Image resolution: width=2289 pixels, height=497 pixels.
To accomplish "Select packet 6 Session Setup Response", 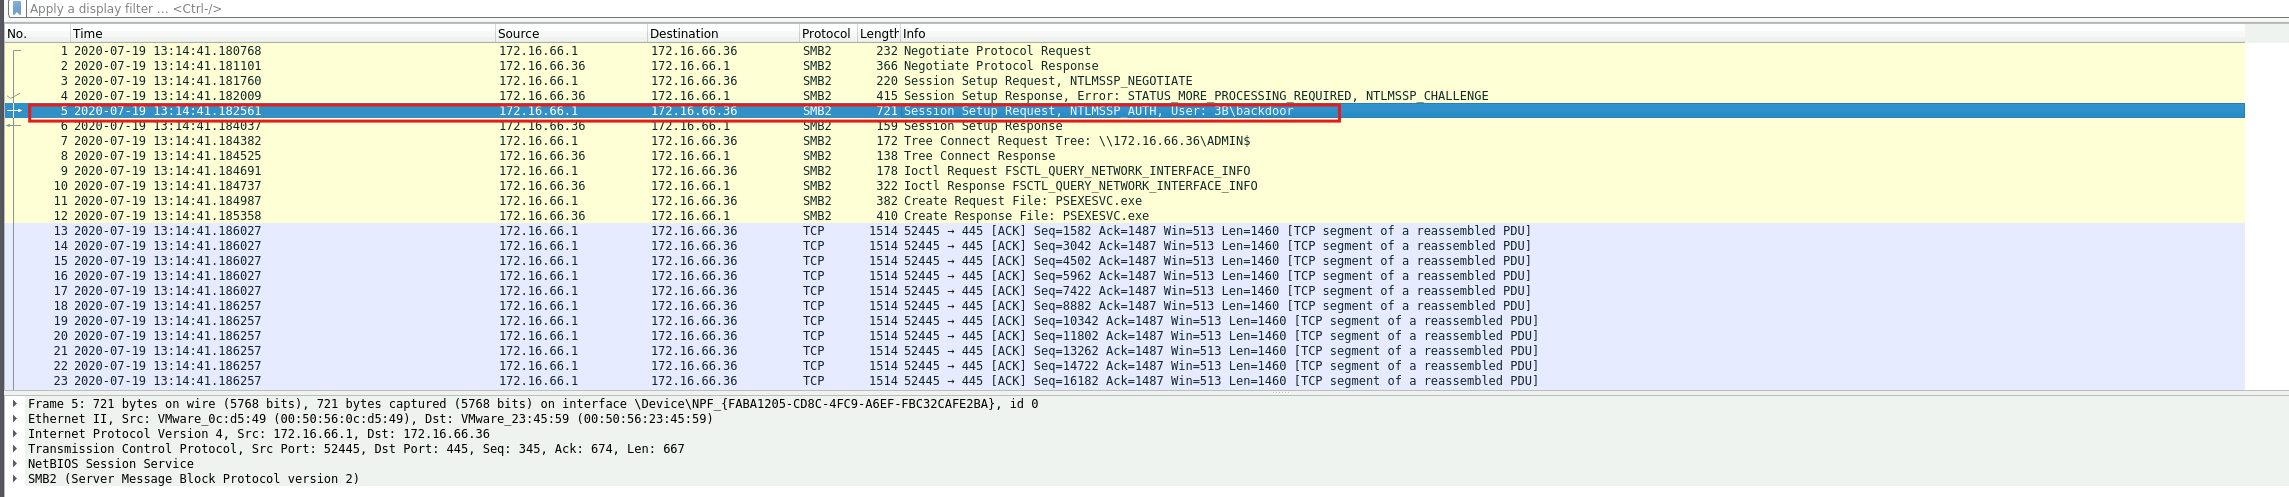I will [1125, 126].
